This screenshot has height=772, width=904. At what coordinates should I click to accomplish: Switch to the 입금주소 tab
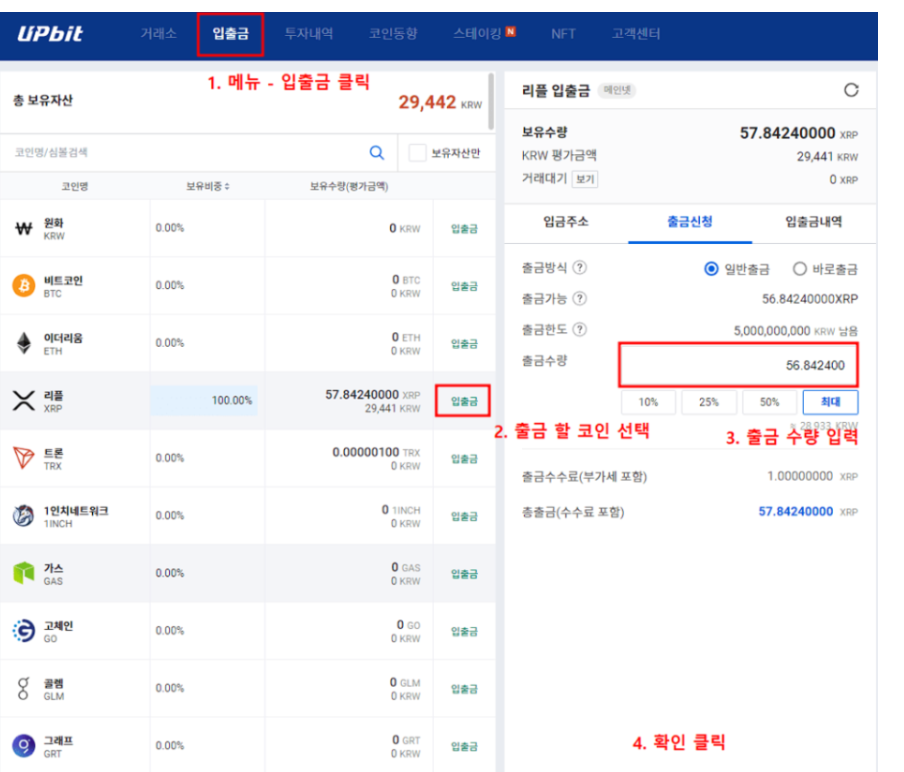click(x=566, y=222)
